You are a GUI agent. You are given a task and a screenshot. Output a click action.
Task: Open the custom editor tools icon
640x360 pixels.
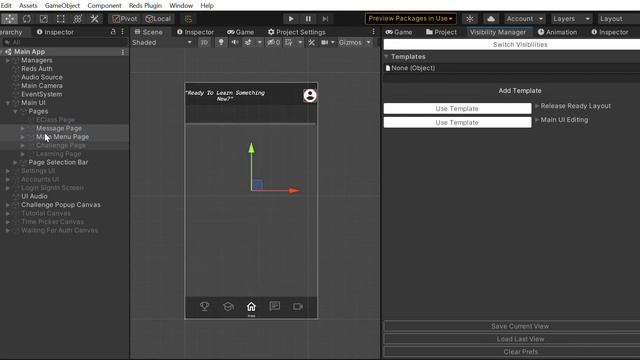click(x=94, y=19)
